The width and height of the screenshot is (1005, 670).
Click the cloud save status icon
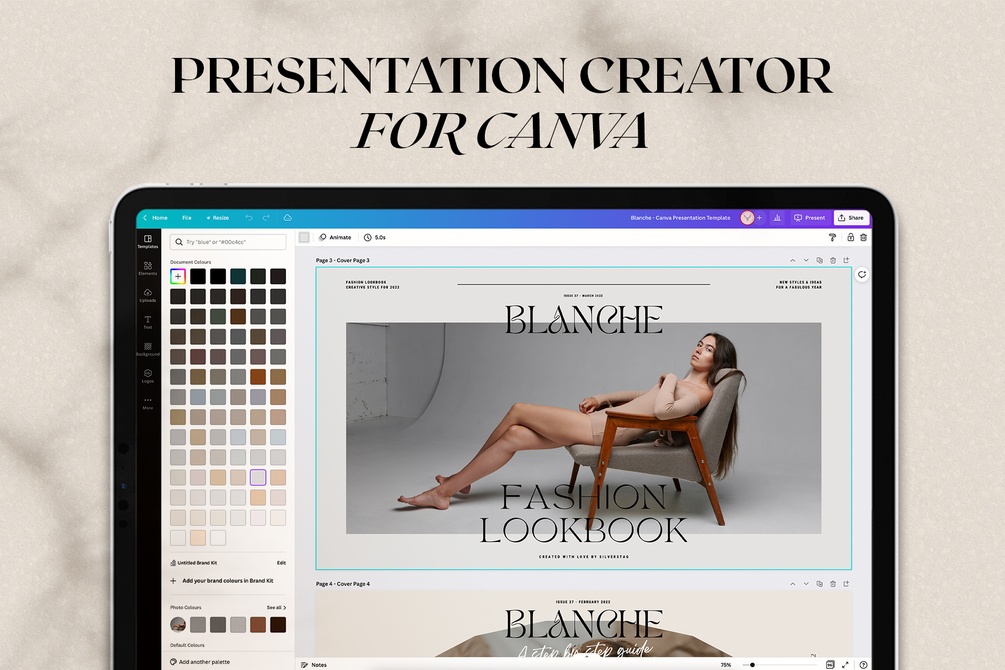(288, 218)
